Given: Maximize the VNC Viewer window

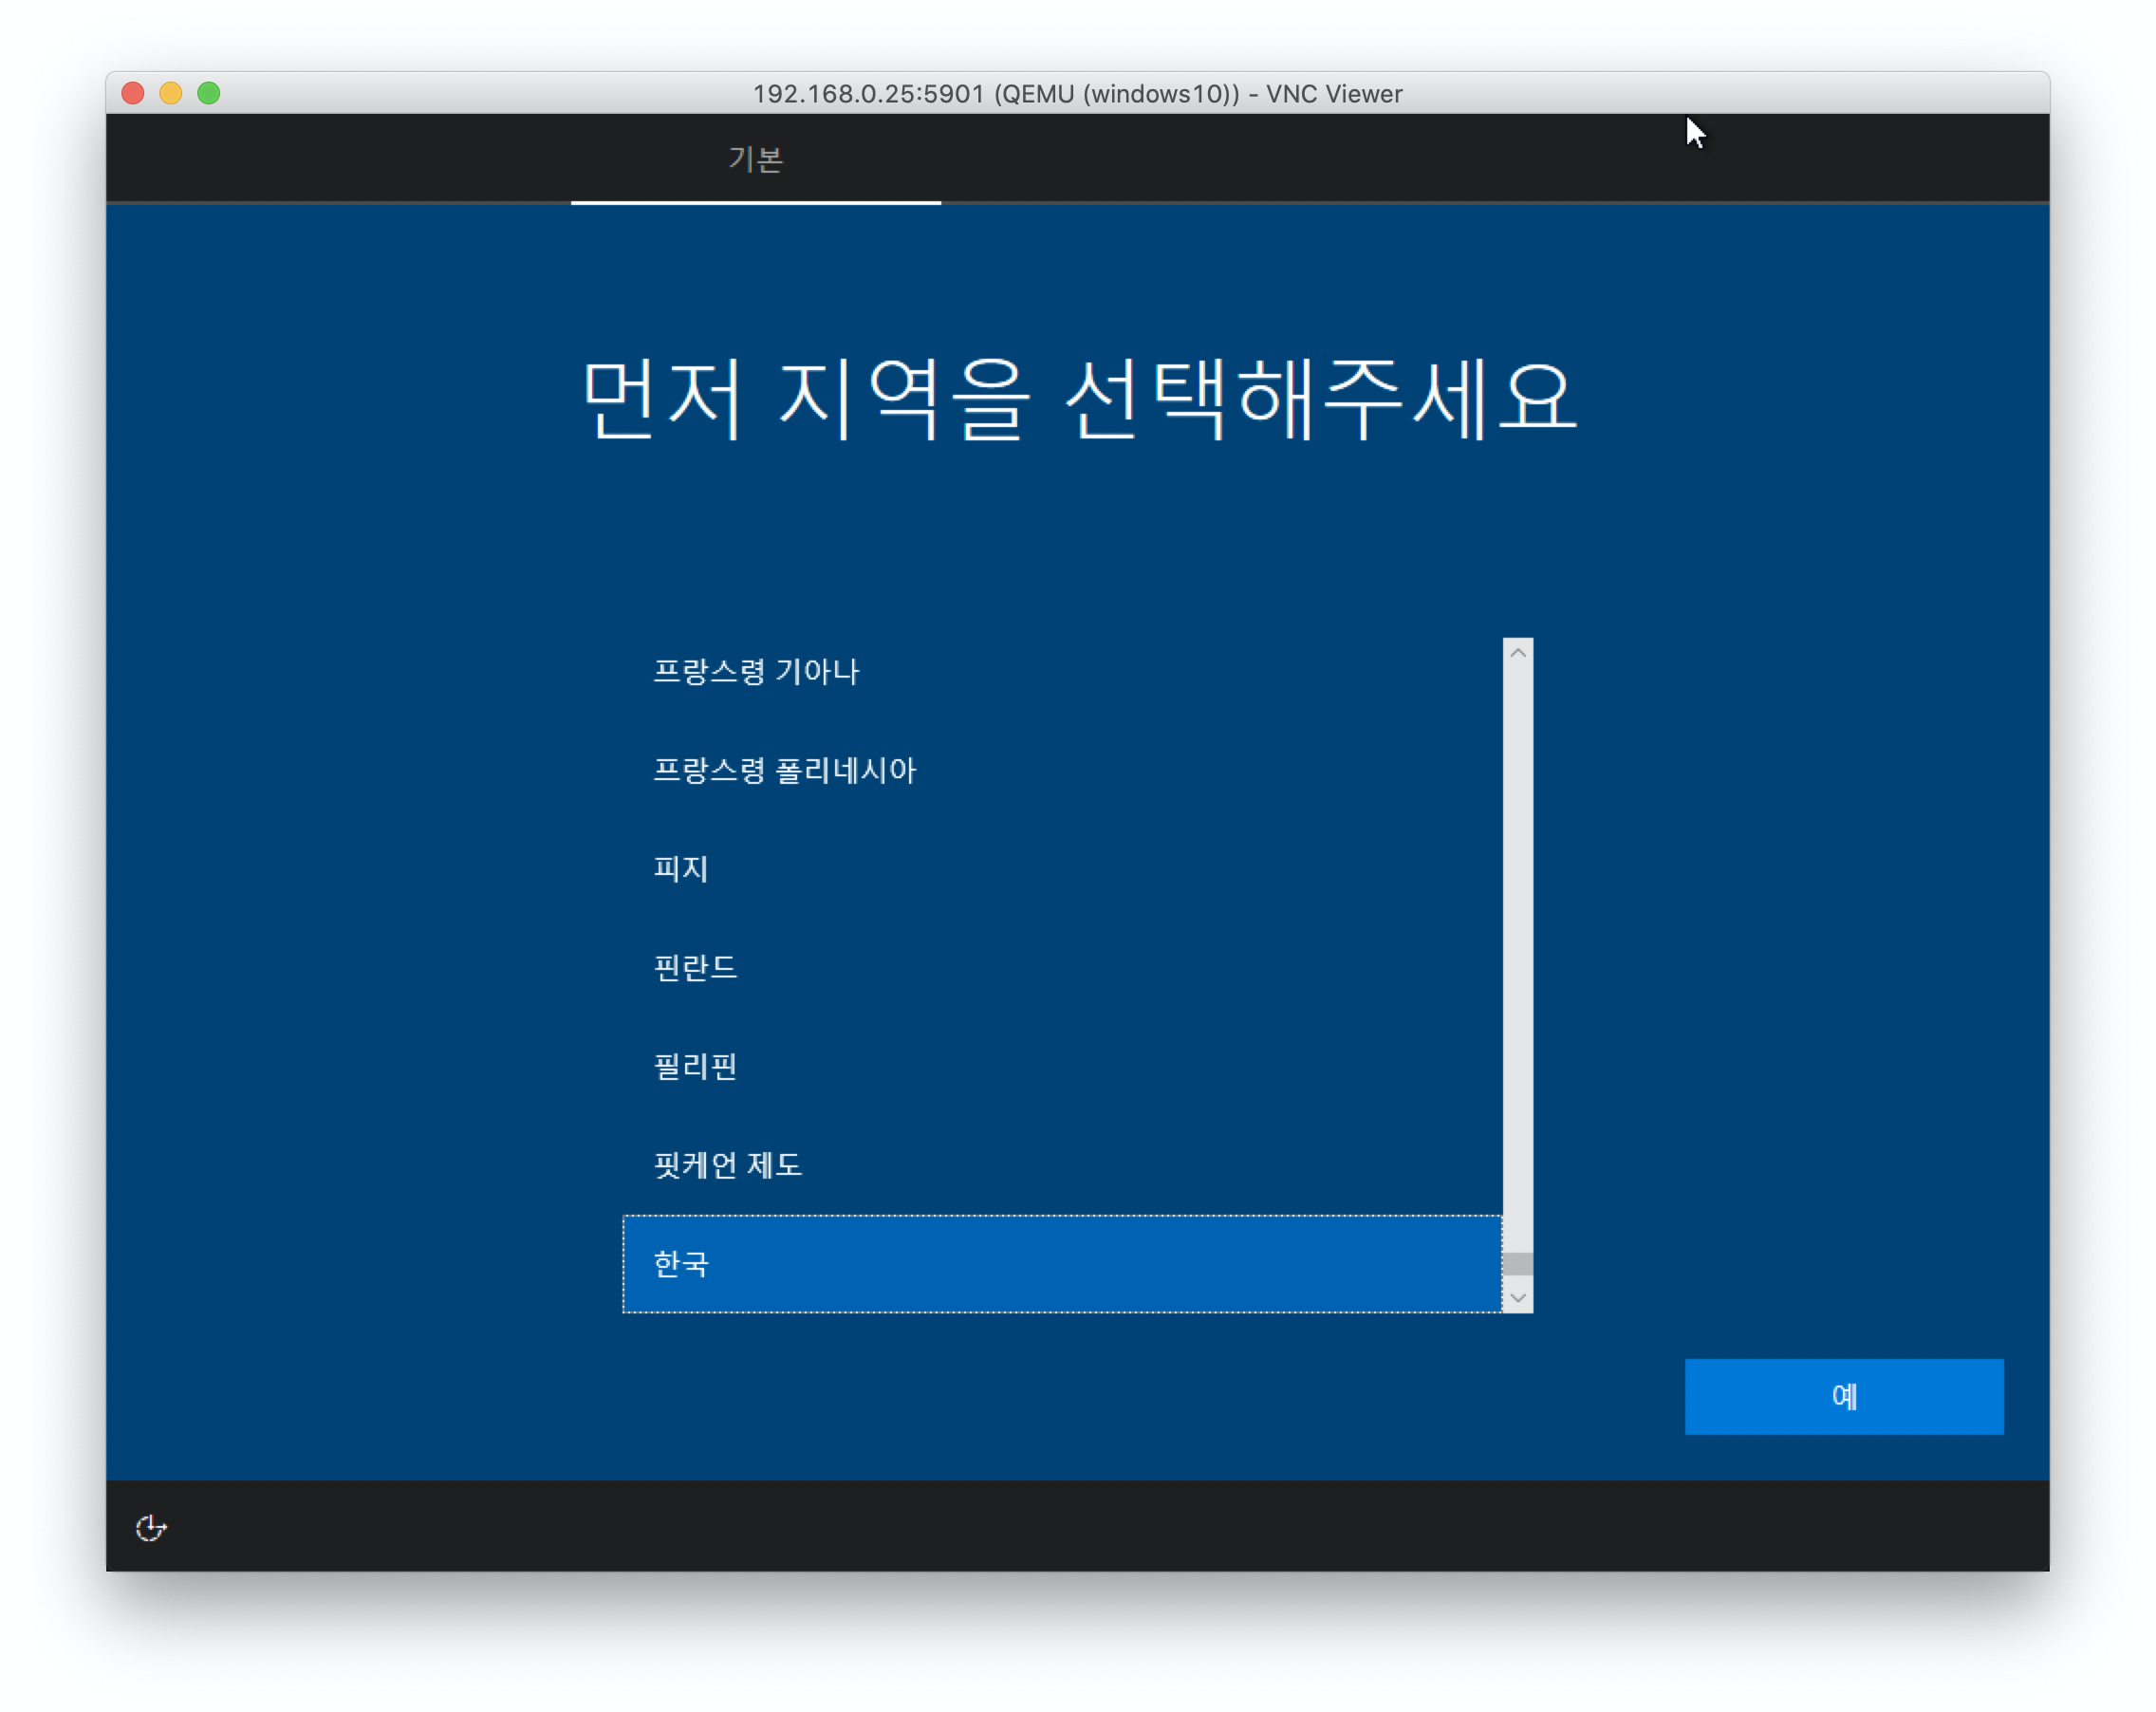Looking at the screenshot, I should (x=209, y=93).
